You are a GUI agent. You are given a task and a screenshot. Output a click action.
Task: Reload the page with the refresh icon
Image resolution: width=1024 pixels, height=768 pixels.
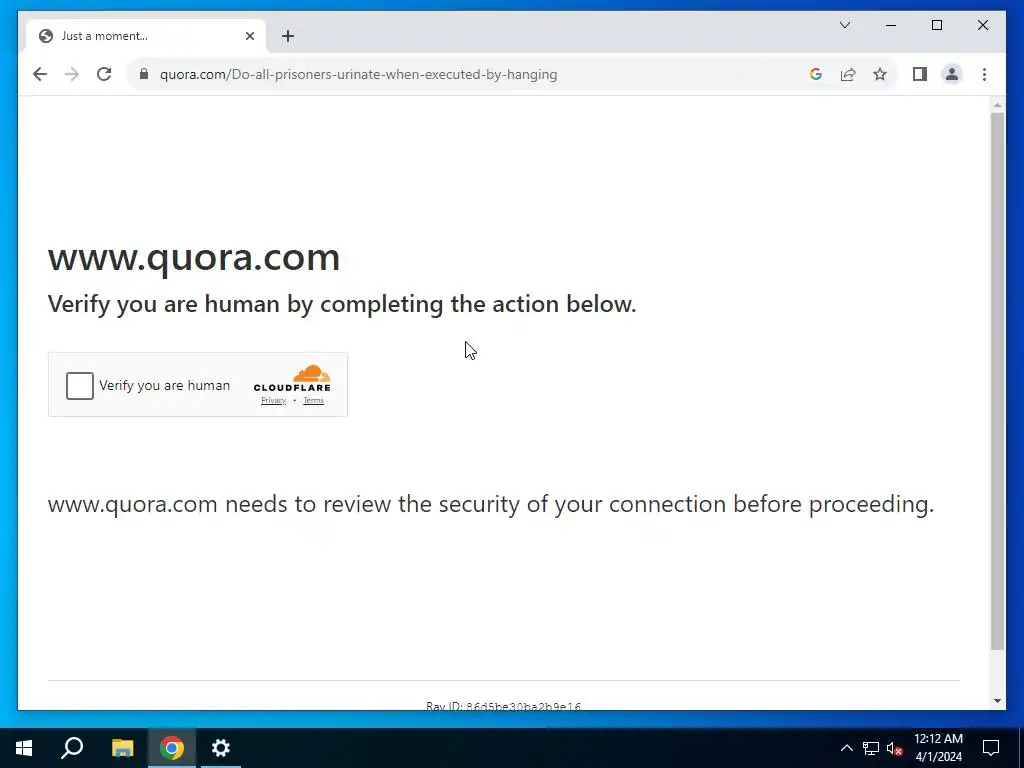pyautogui.click(x=104, y=74)
